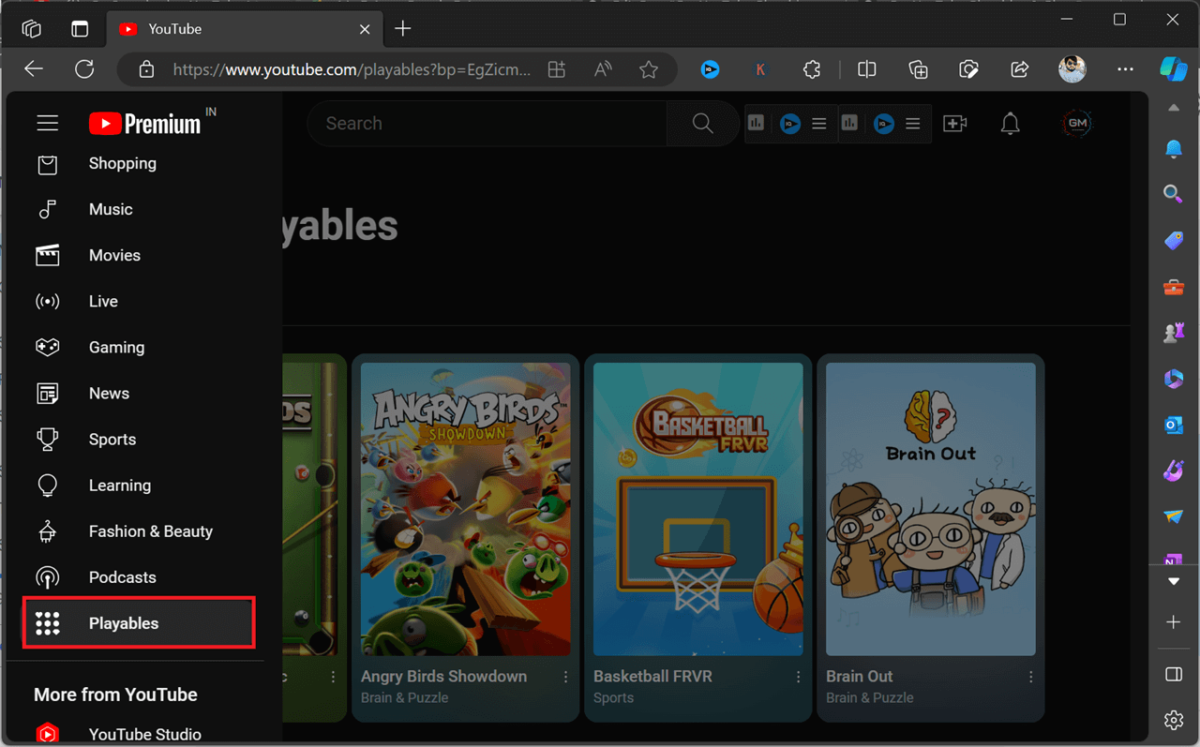Open Microsoft 365 in Edge sidebar

(x=1173, y=379)
